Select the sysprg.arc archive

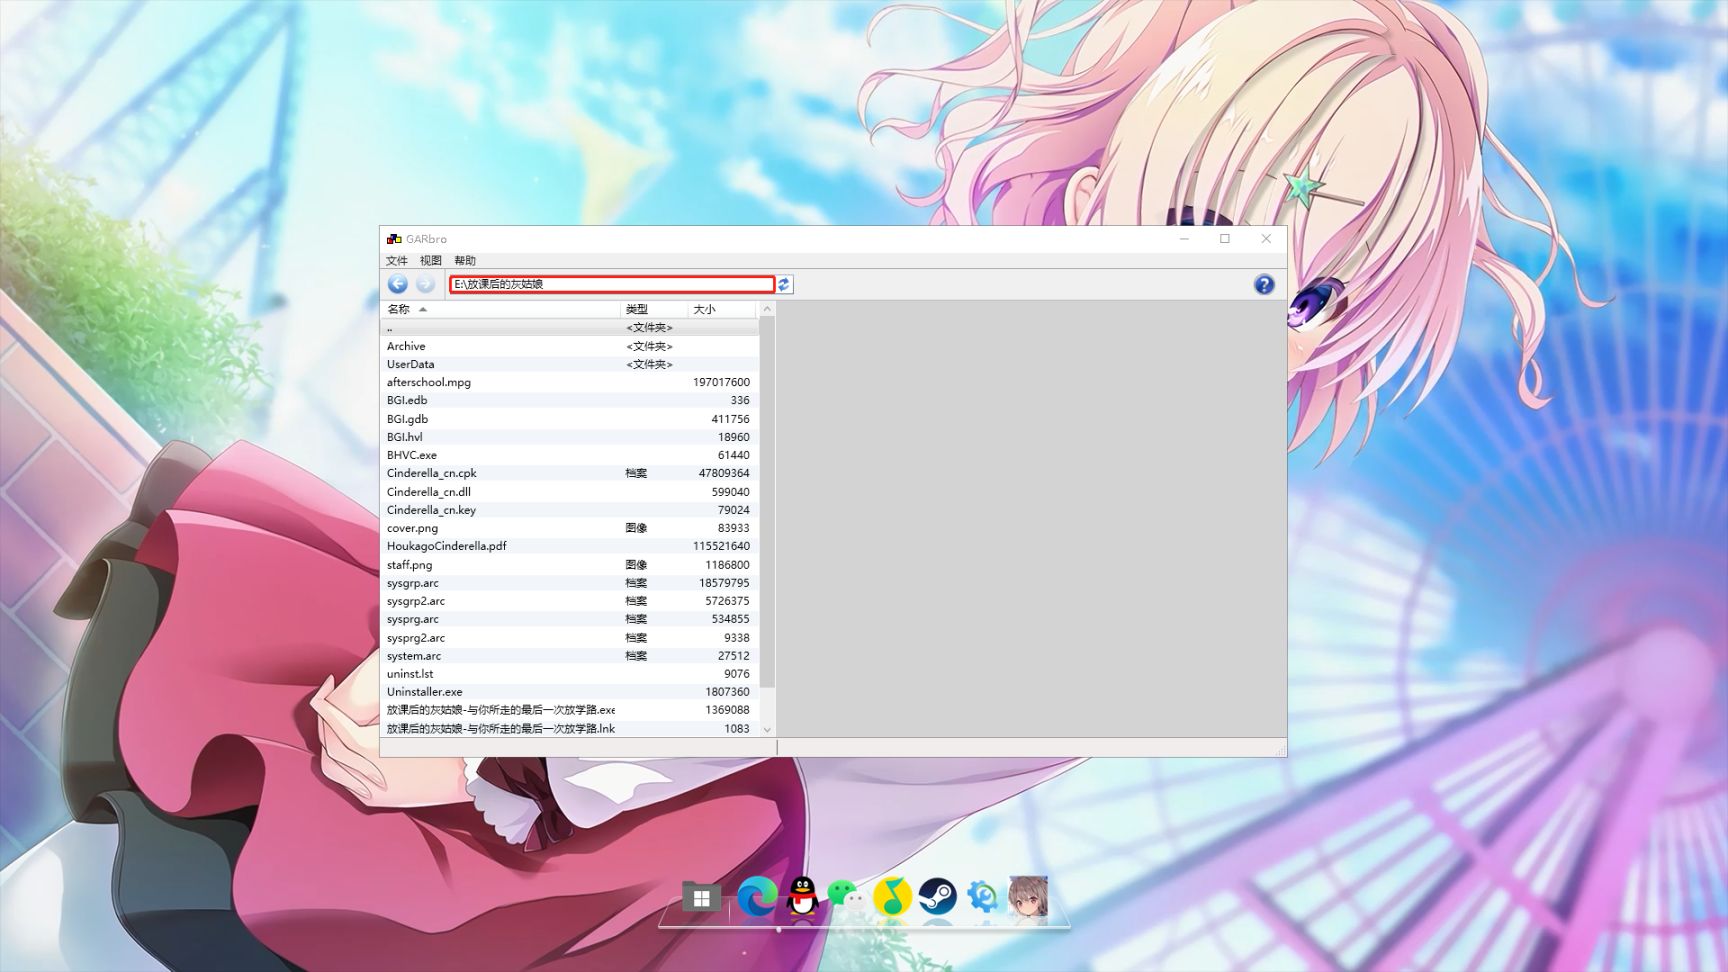pyautogui.click(x=570, y=619)
